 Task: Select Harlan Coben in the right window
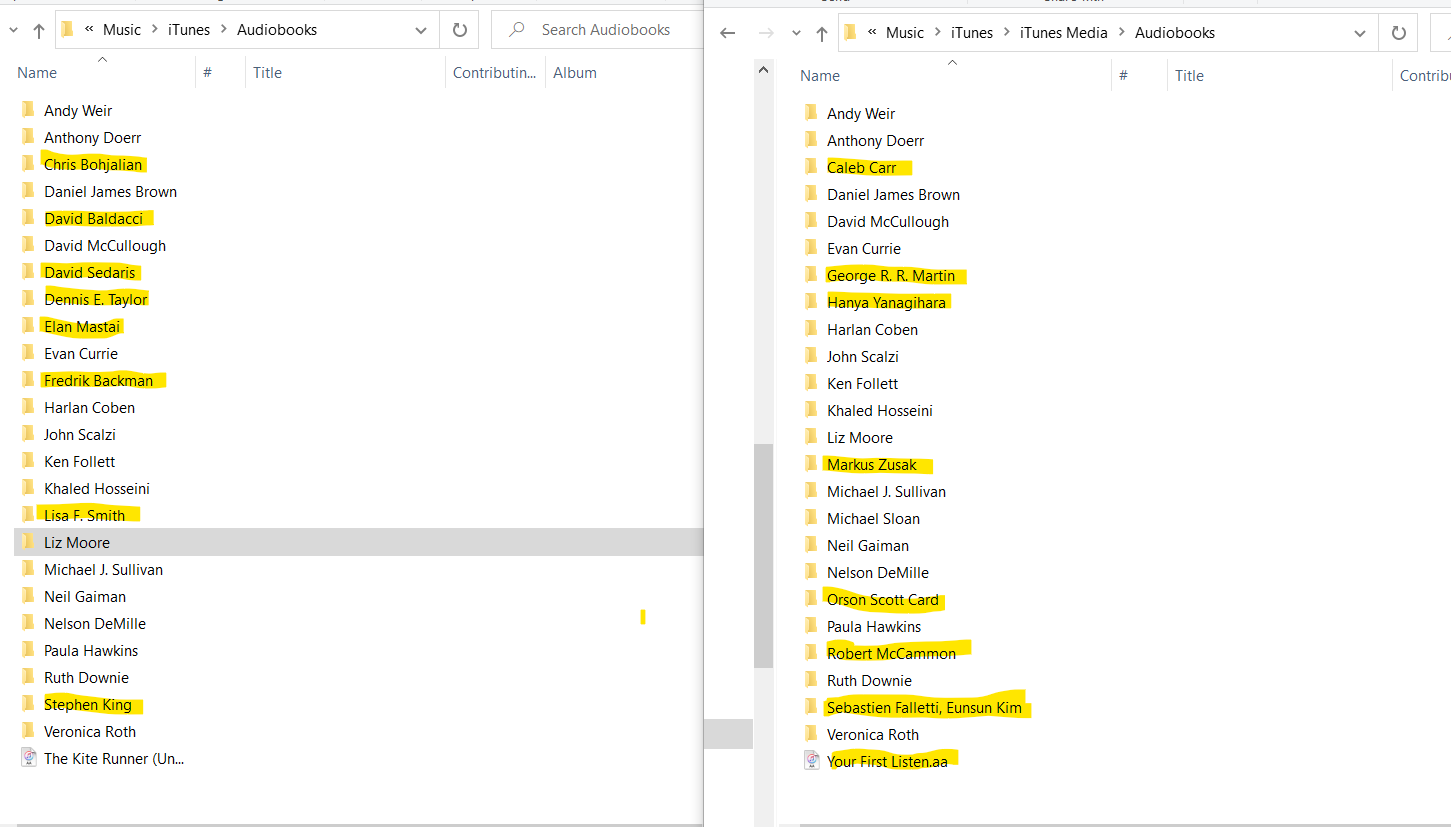pos(872,329)
